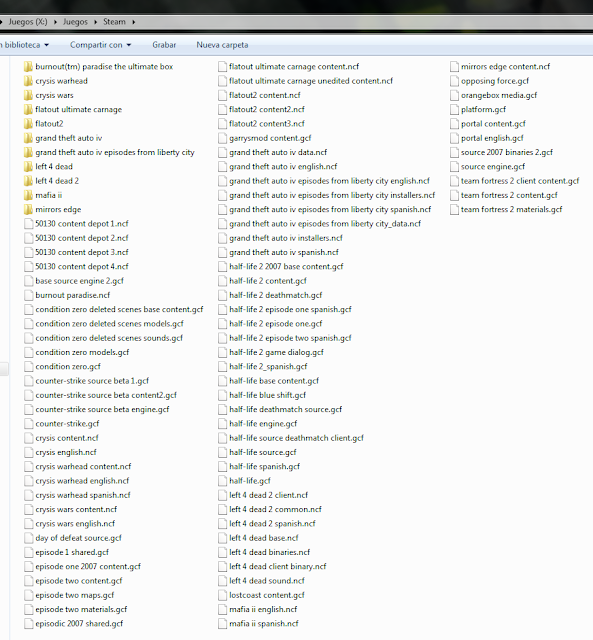This screenshot has width=593, height=640.
Task: Select the left 4 dead 2 folder icon
Action: coord(28,181)
